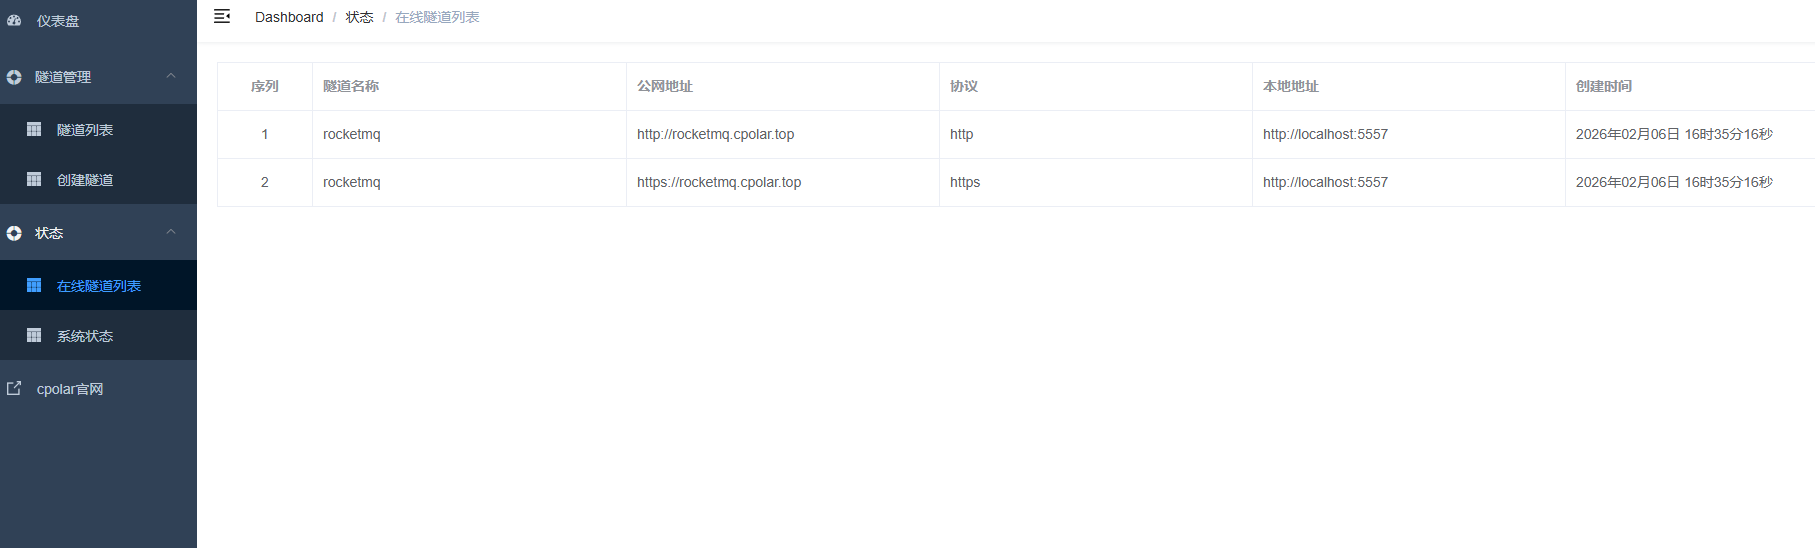Click the plus icon beside 隧道管理

tap(14, 77)
